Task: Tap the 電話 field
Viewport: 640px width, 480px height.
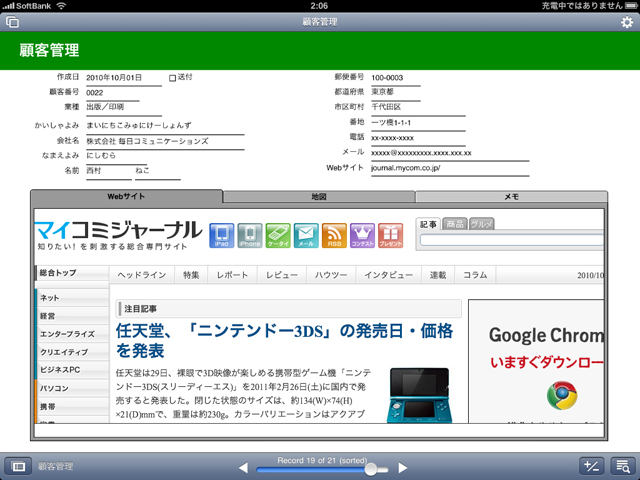Action: point(418,138)
